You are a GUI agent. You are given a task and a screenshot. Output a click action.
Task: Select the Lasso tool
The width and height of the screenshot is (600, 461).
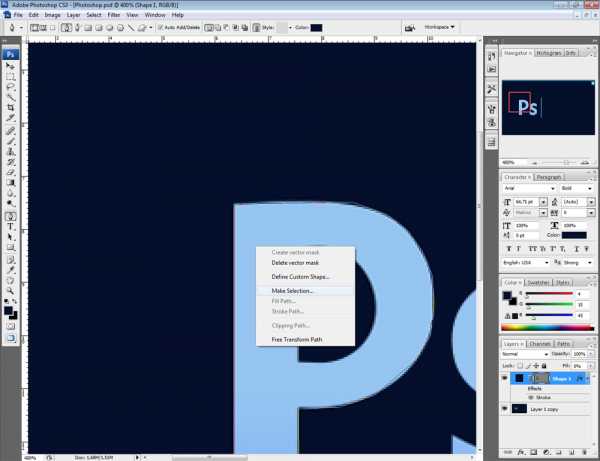point(10,87)
